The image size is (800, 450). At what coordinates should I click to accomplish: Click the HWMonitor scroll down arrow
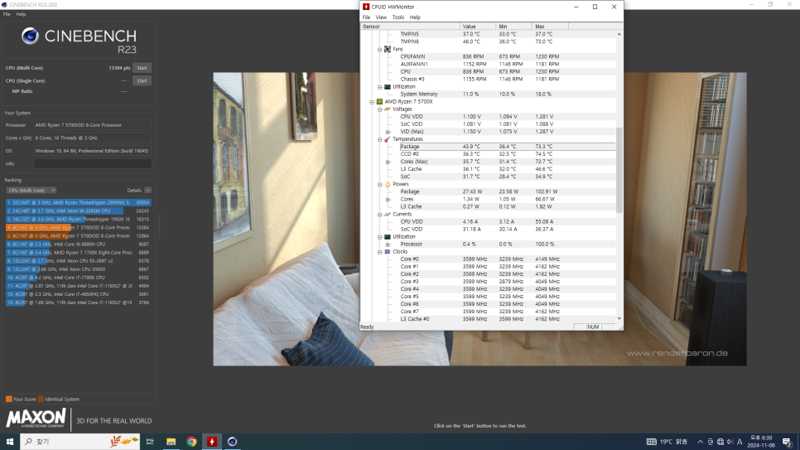pos(619,318)
